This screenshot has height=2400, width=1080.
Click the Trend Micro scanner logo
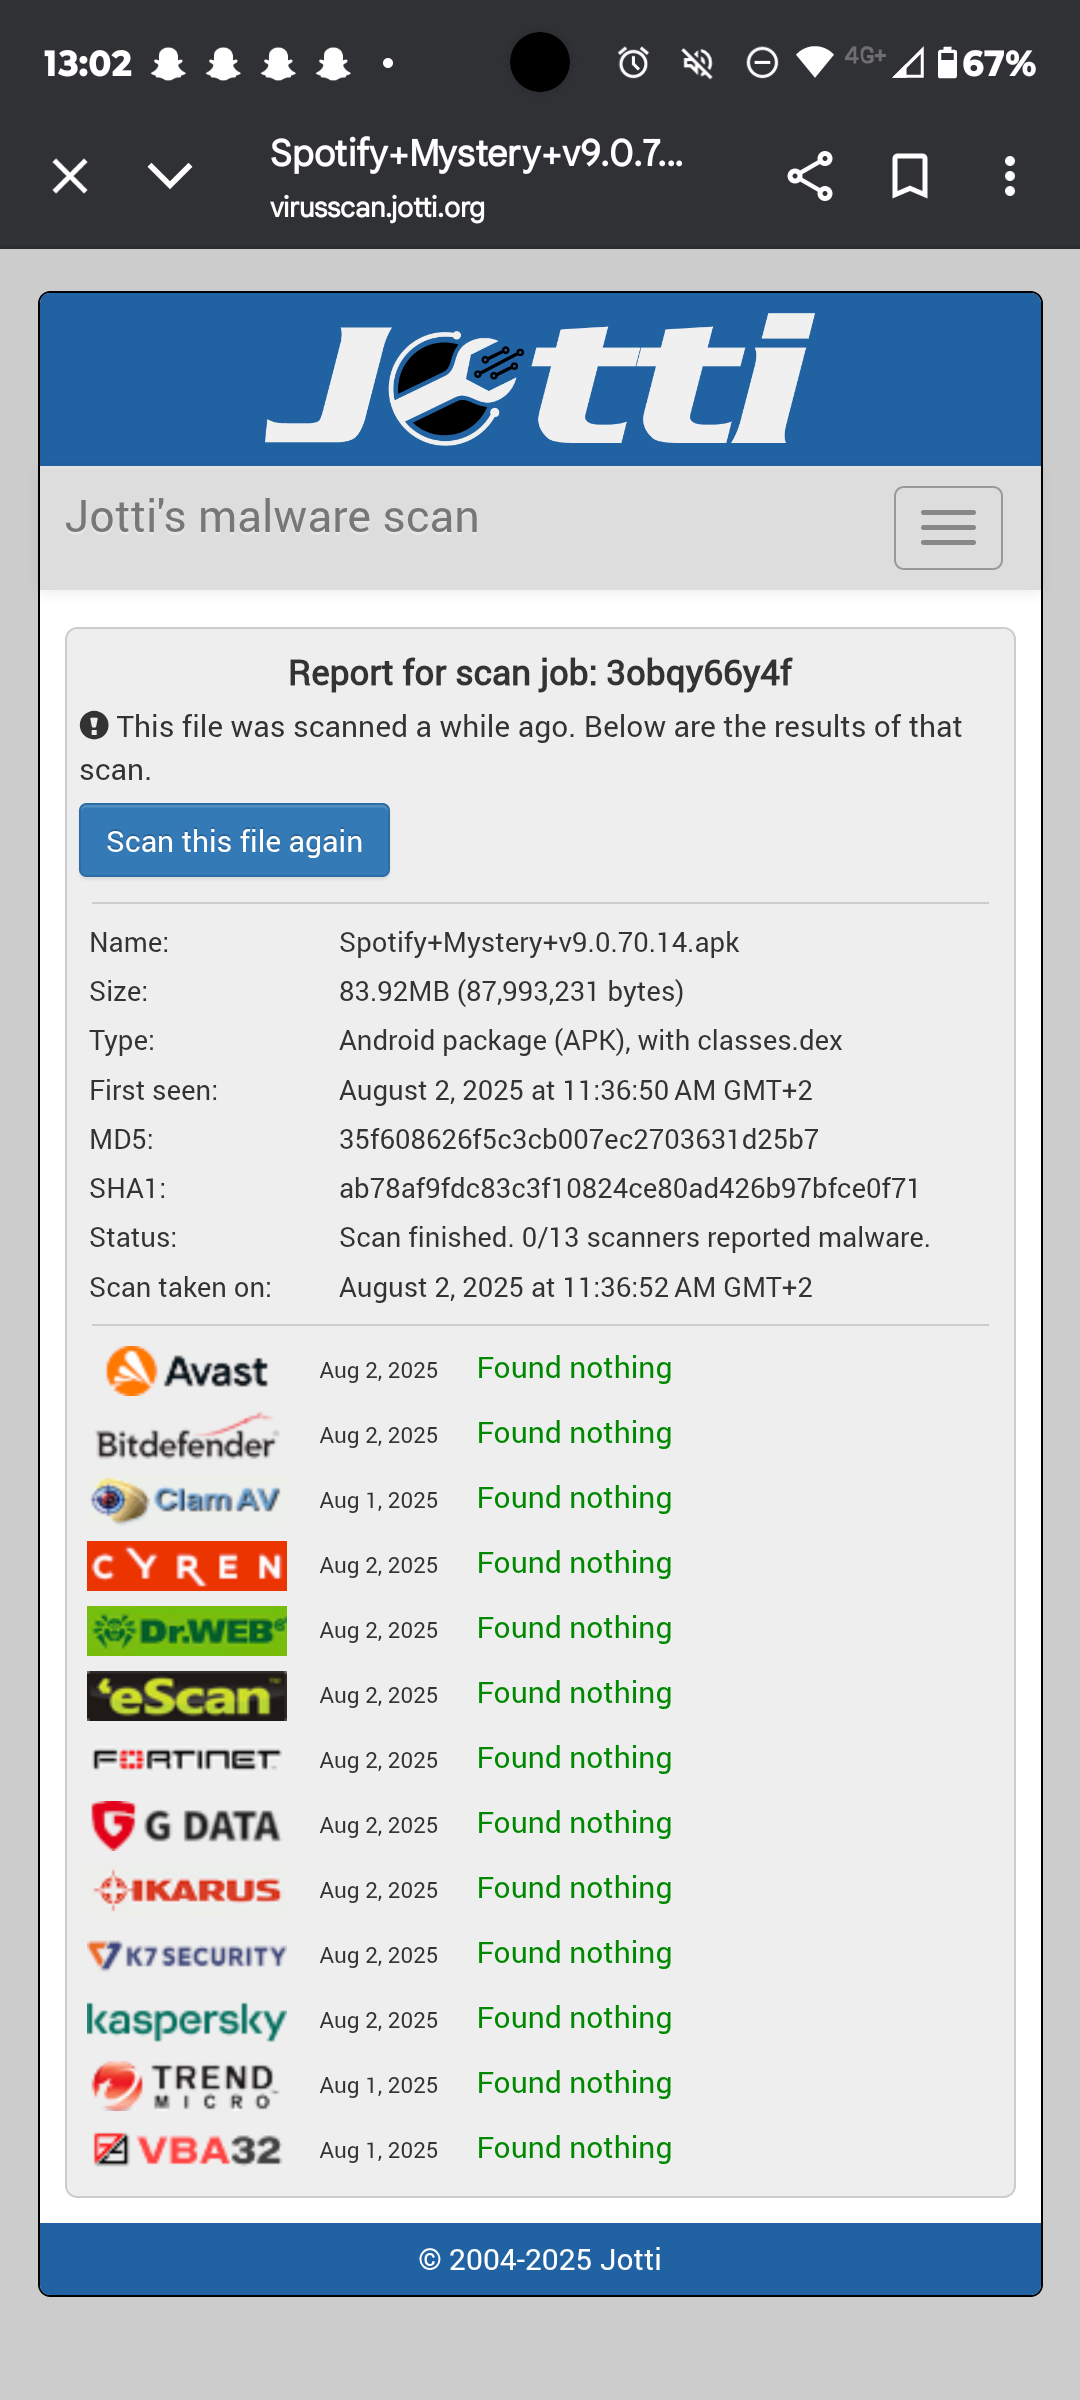(187, 2086)
